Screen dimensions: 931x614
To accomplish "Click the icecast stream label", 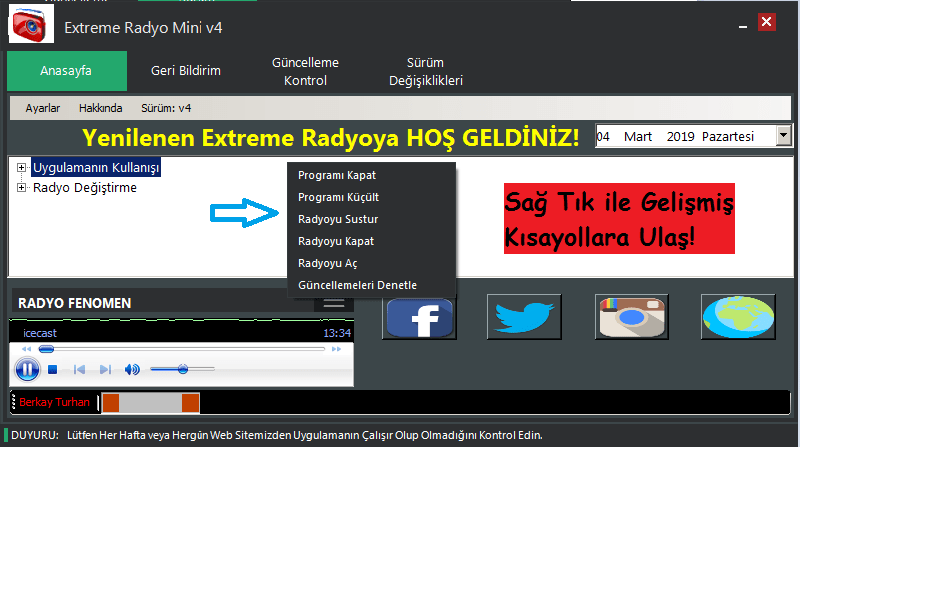I will click(40, 333).
